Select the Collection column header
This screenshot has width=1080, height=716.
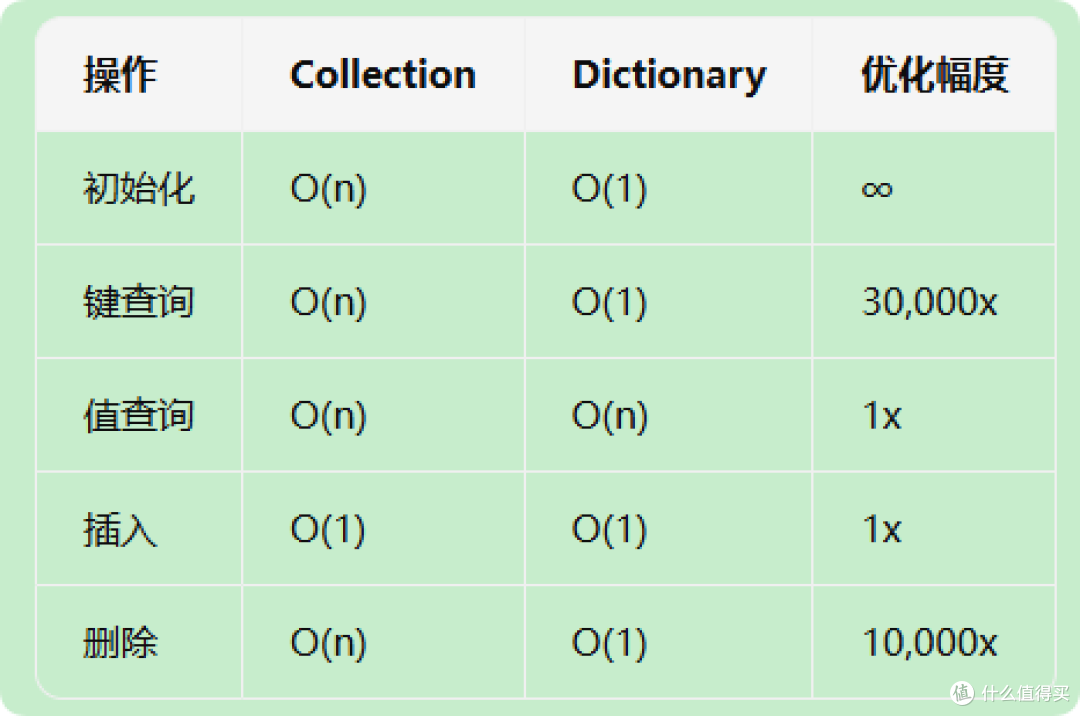(x=383, y=74)
